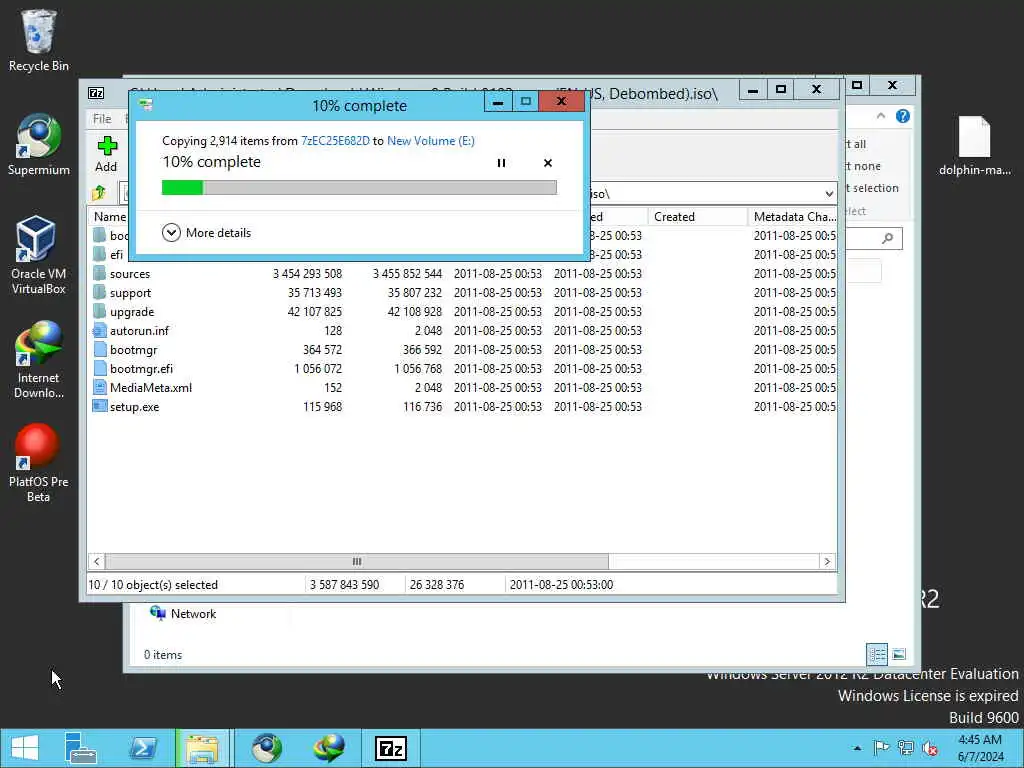
Task: Pause the file copy operation
Action: [x=501, y=163]
